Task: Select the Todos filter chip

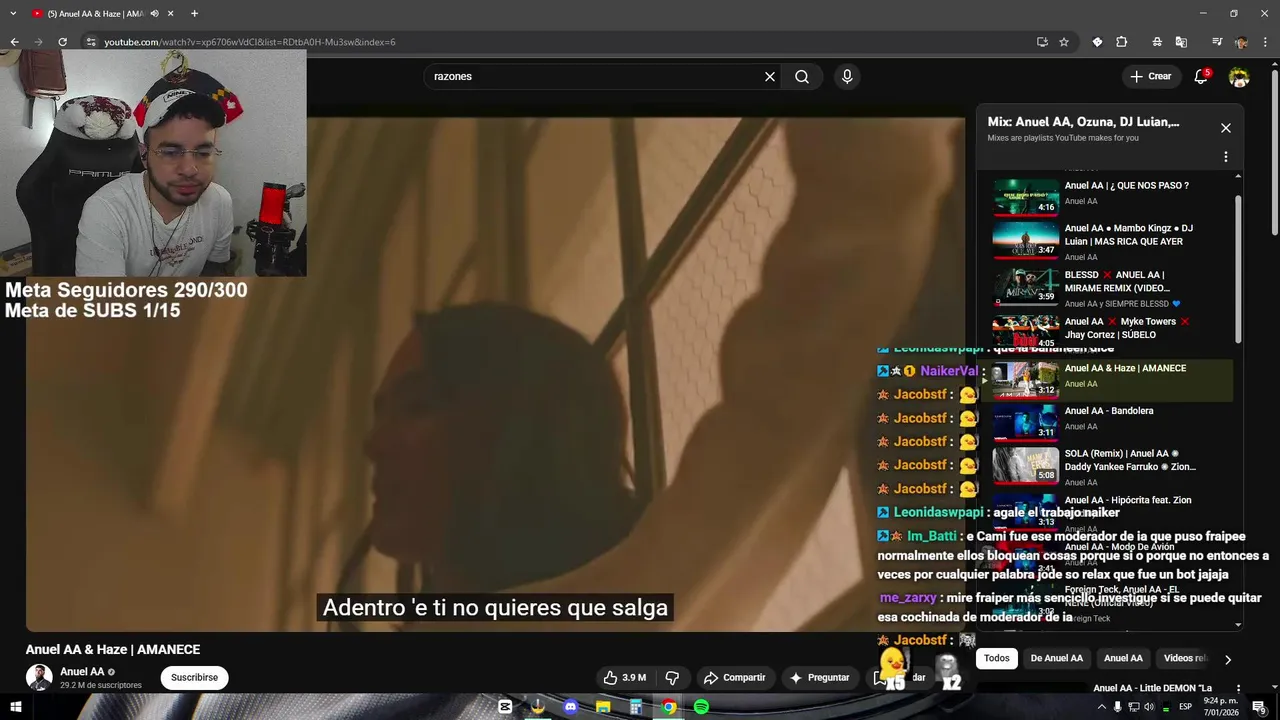Action: (x=997, y=658)
